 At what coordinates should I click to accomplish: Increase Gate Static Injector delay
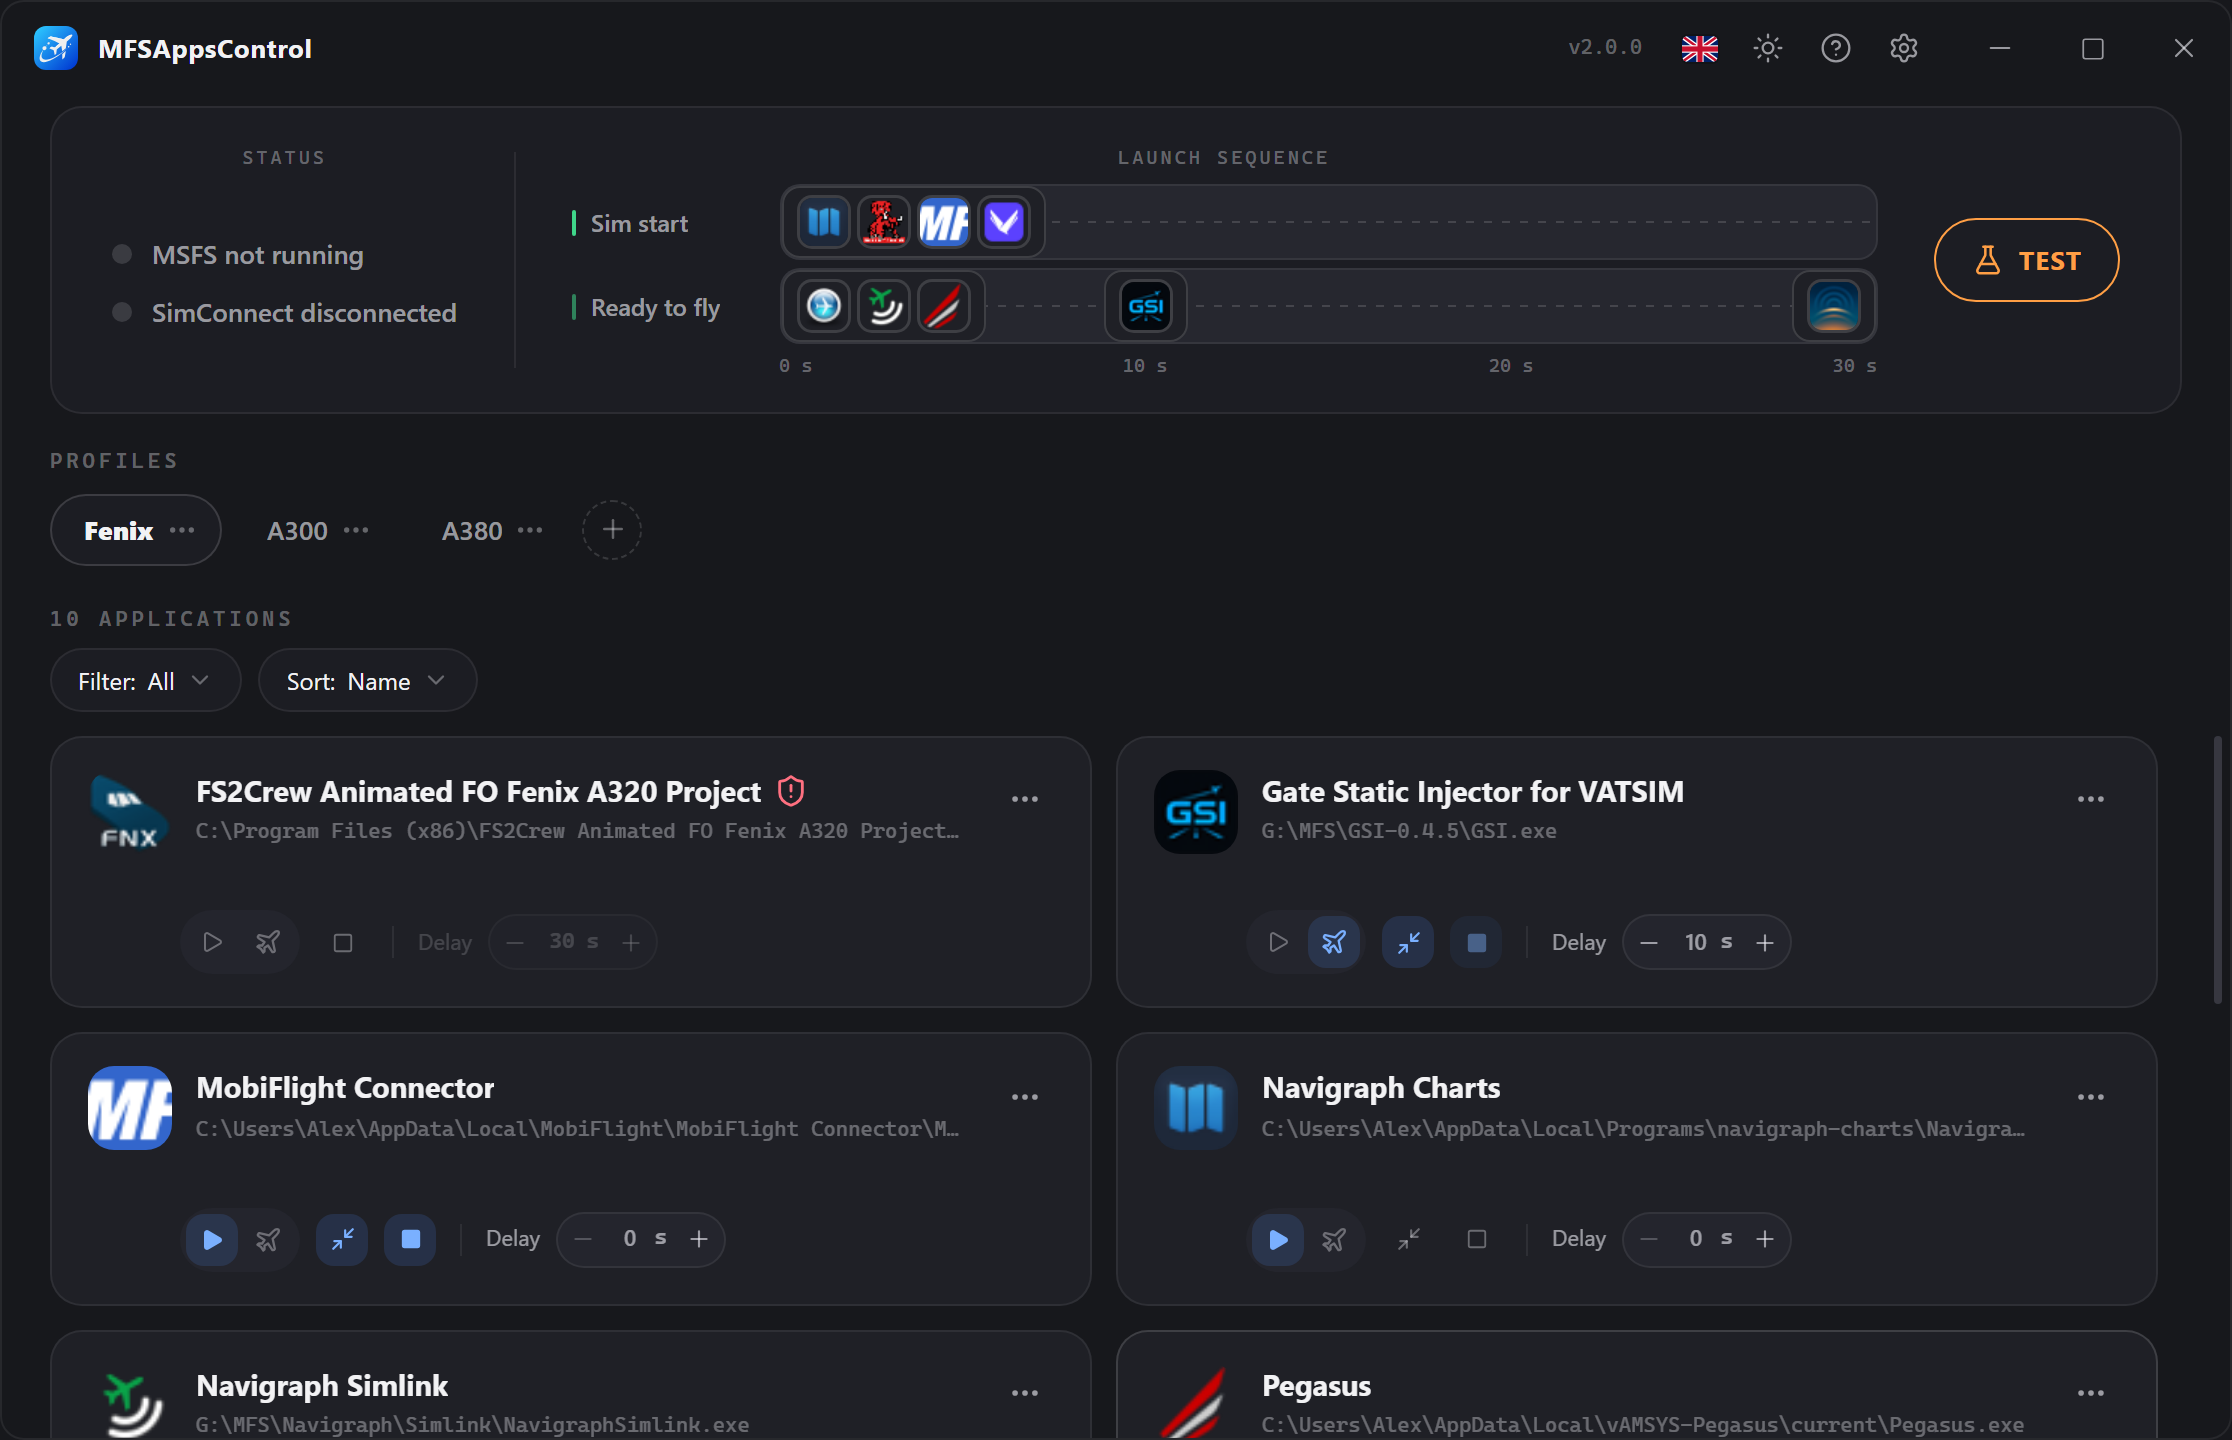click(1765, 943)
